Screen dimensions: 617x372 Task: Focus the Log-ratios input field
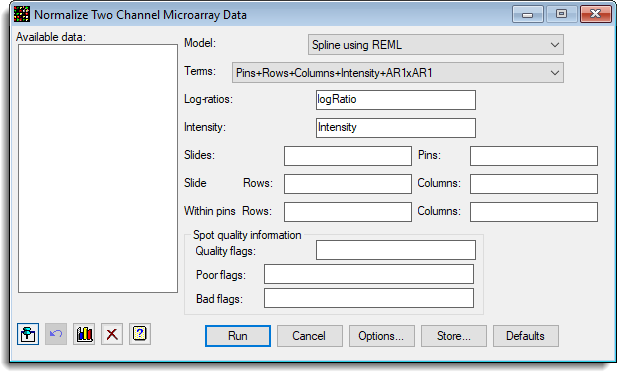click(396, 100)
